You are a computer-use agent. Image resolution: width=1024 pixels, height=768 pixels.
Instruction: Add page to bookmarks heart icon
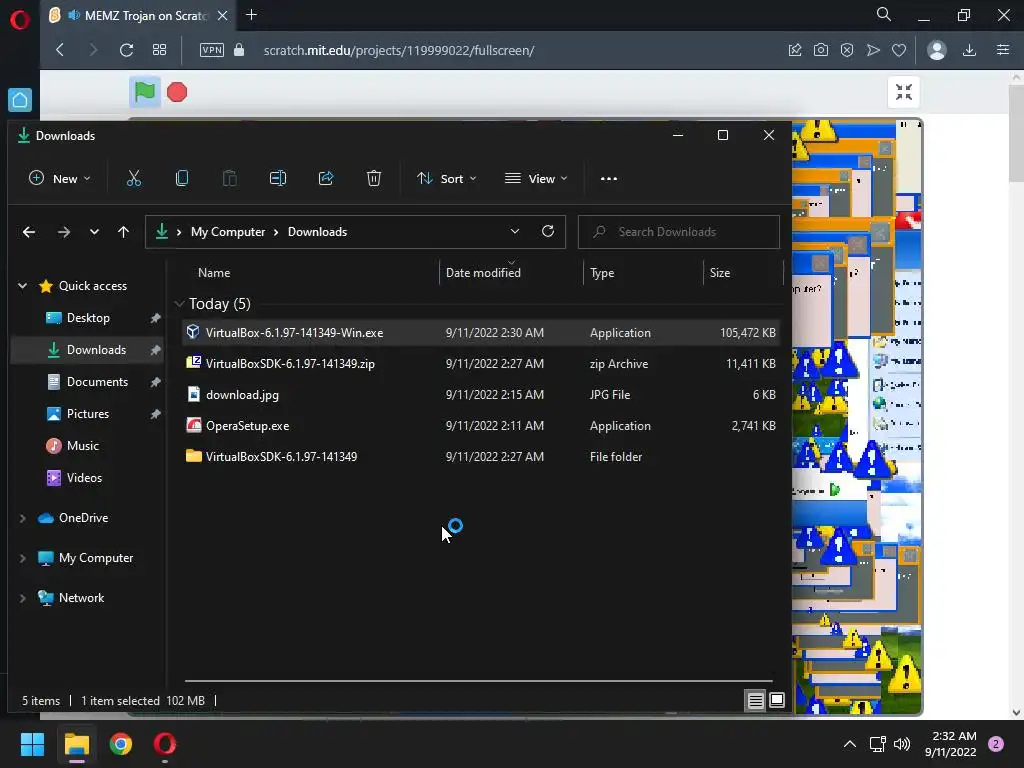[899, 50]
